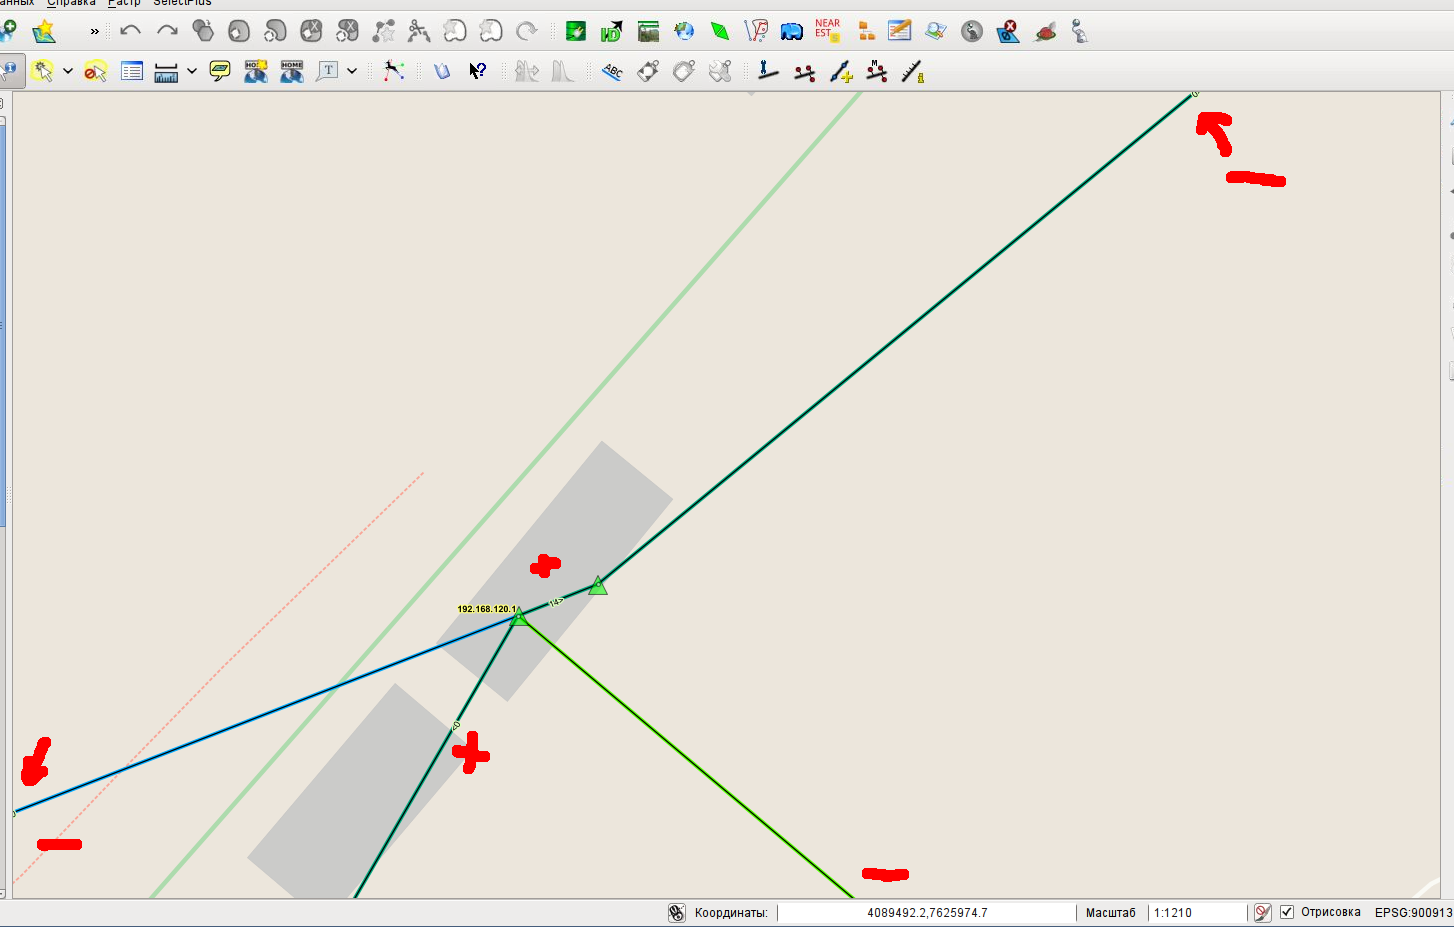Expand the text annotation tool dropdown arrow
Screen dimensions: 1454x927
[x=352, y=71]
